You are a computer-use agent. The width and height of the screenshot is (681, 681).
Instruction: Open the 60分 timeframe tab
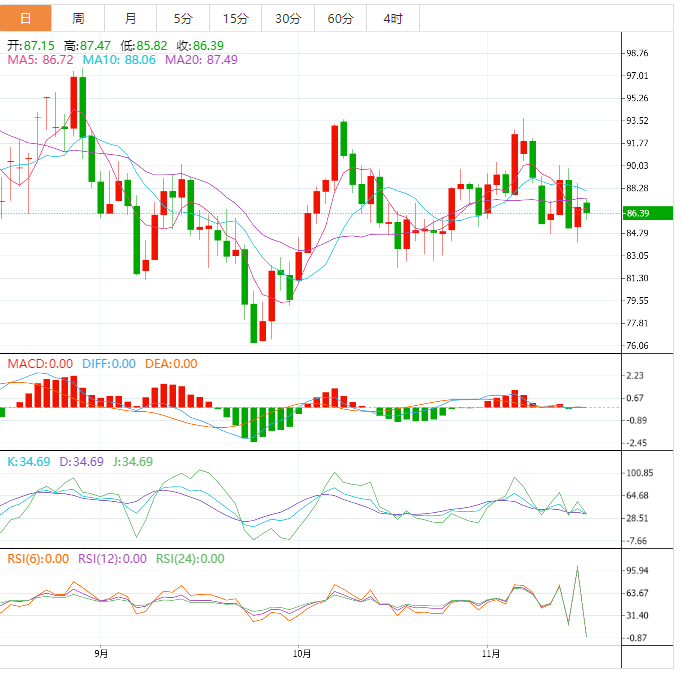click(340, 18)
